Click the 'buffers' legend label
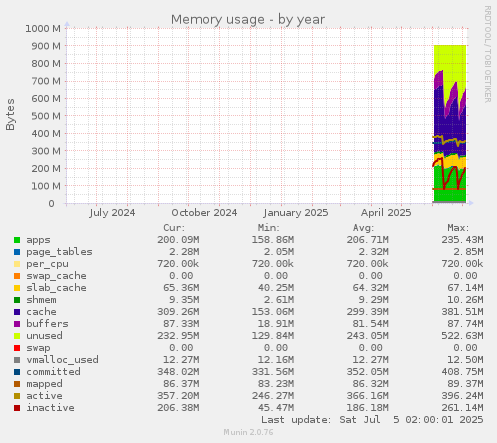Screen dimensions: 497x443 click(x=47, y=324)
